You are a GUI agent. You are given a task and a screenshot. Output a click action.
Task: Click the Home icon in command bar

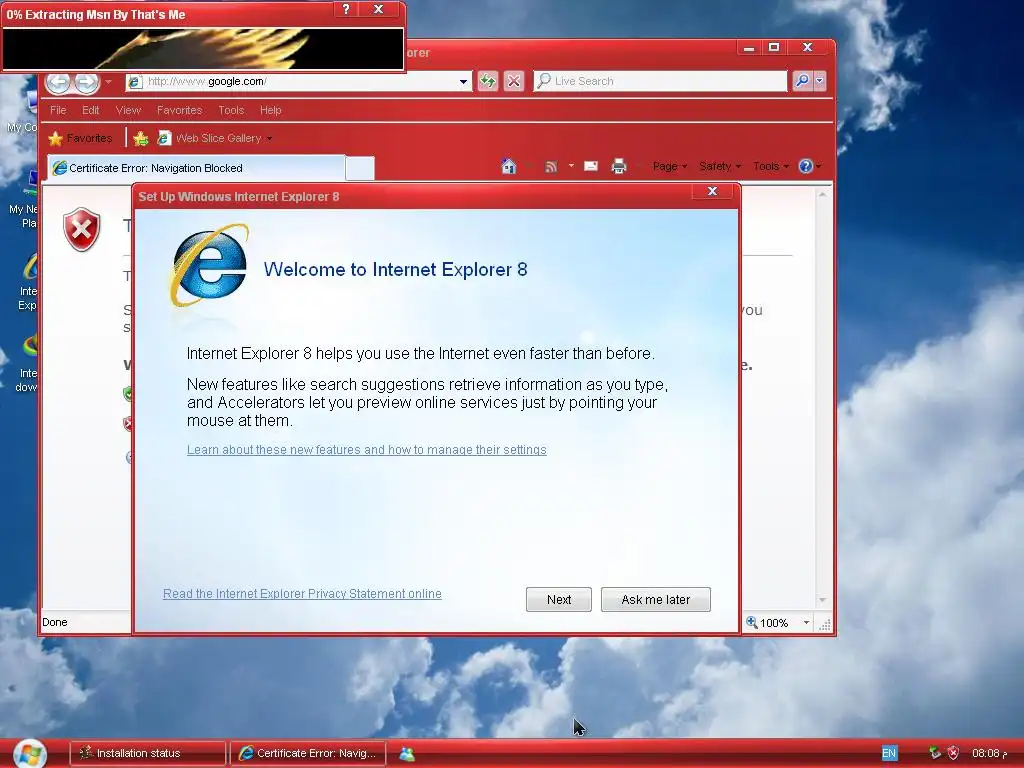[x=509, y=167]
